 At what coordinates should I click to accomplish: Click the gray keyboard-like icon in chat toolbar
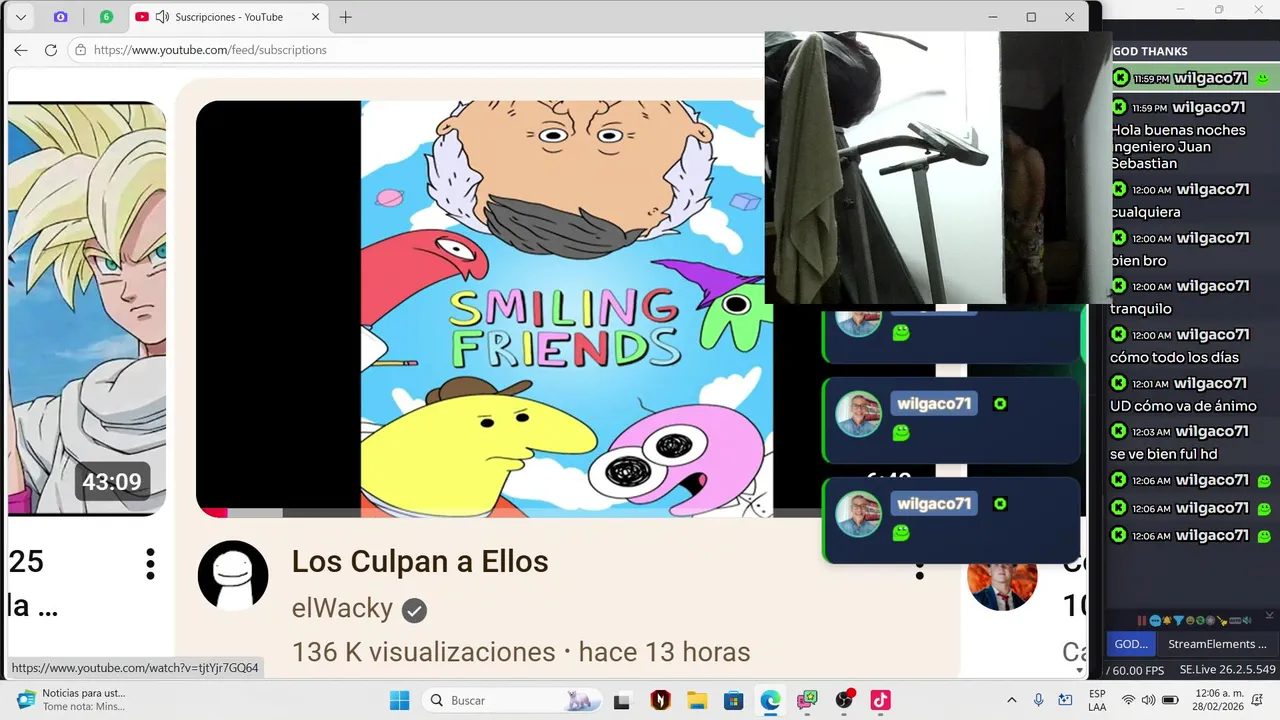click(x=1235, y=620)
